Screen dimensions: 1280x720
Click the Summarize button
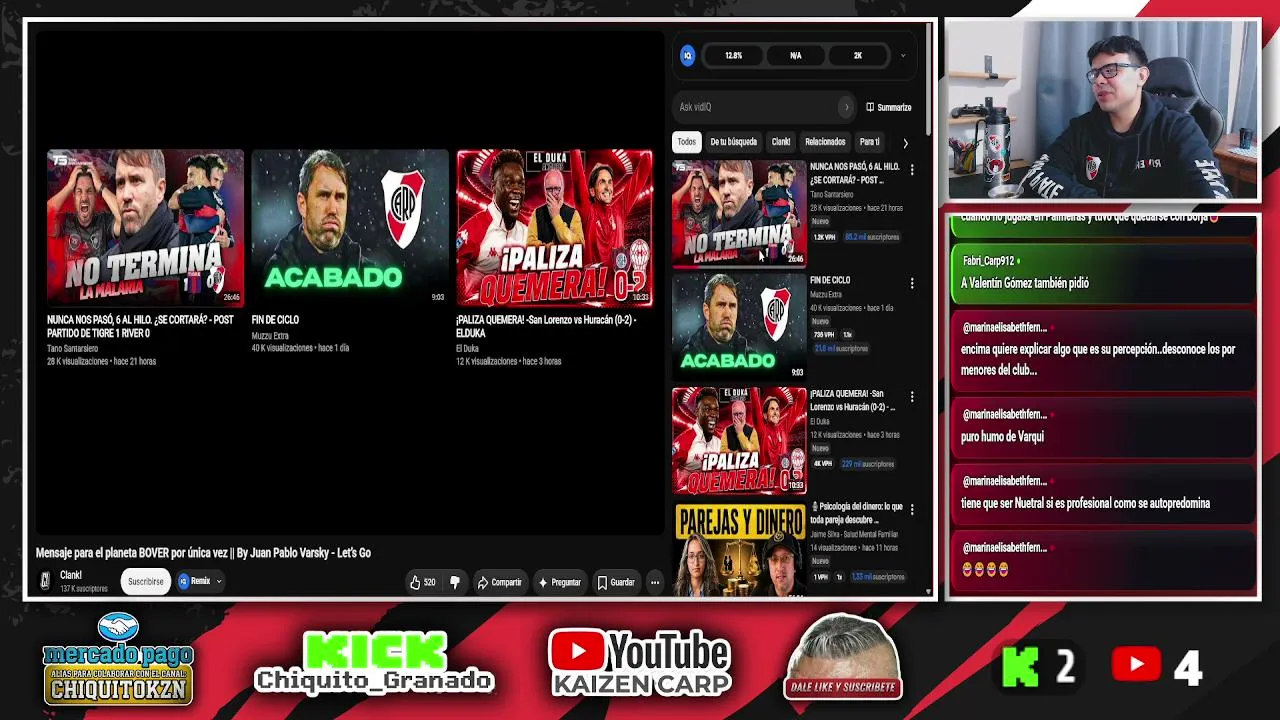(889, 107)
